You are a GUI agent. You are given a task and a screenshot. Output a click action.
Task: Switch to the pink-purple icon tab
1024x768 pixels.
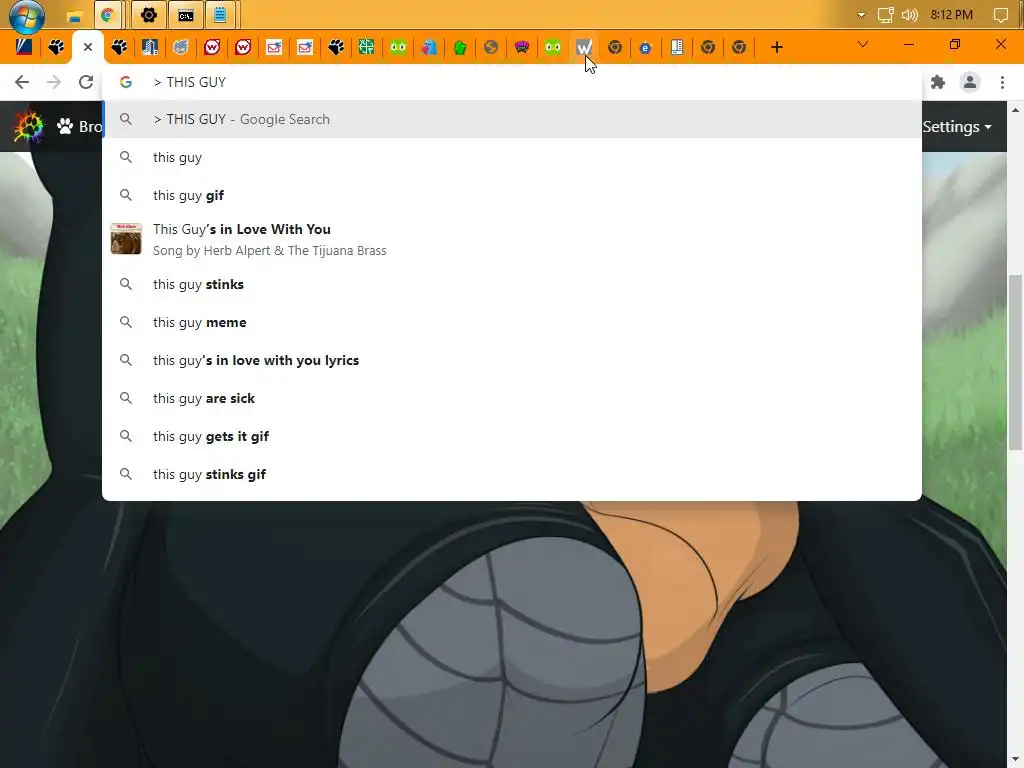click(522, 47)
